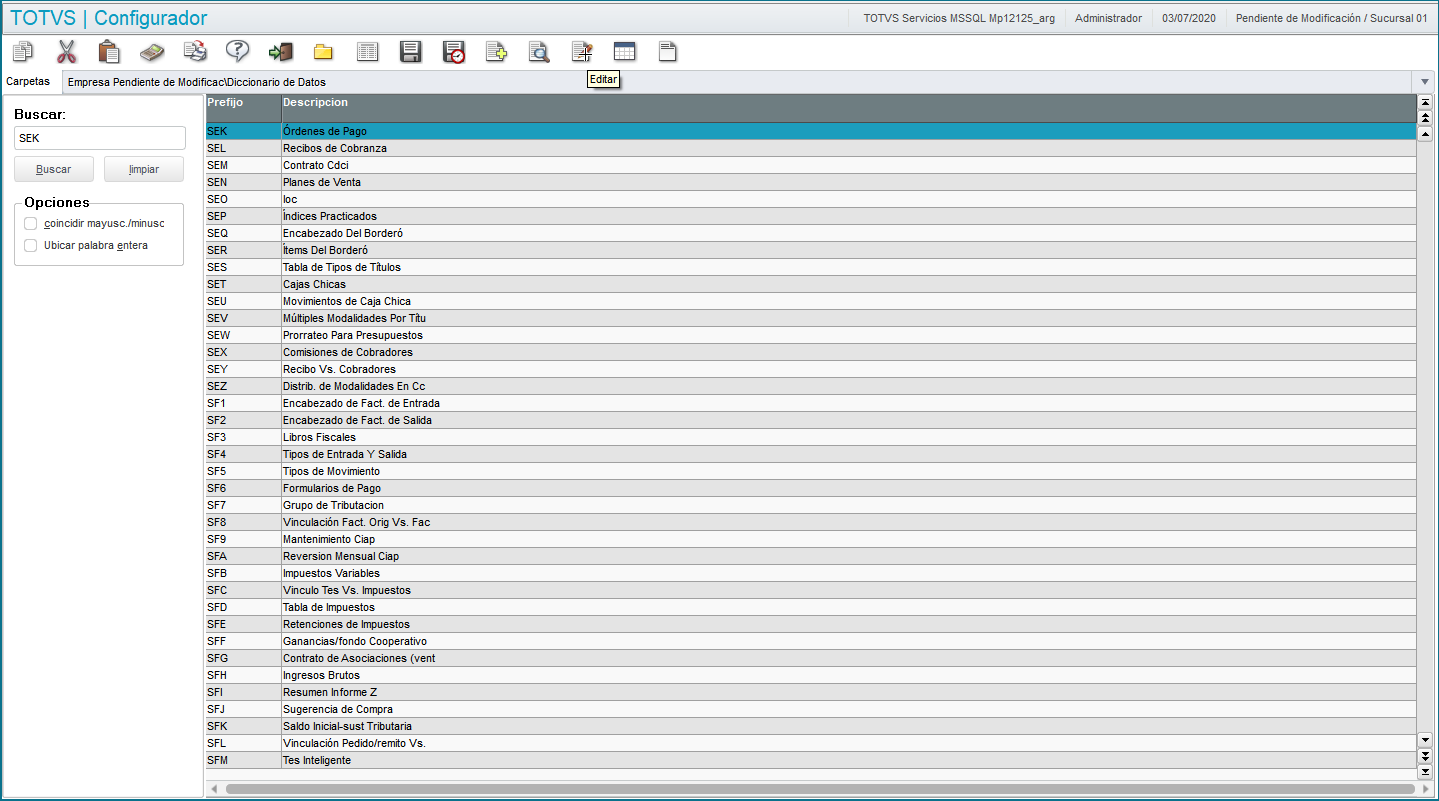Screen dimensions: 1439x801
Task: Move down one row with single arrow
Action: 1425,739
